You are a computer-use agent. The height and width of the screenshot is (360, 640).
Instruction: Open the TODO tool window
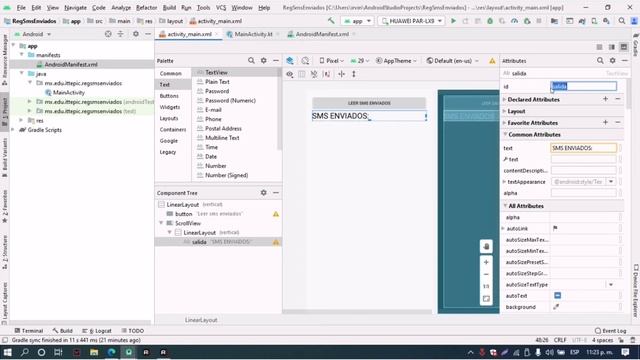coord(132,331)
